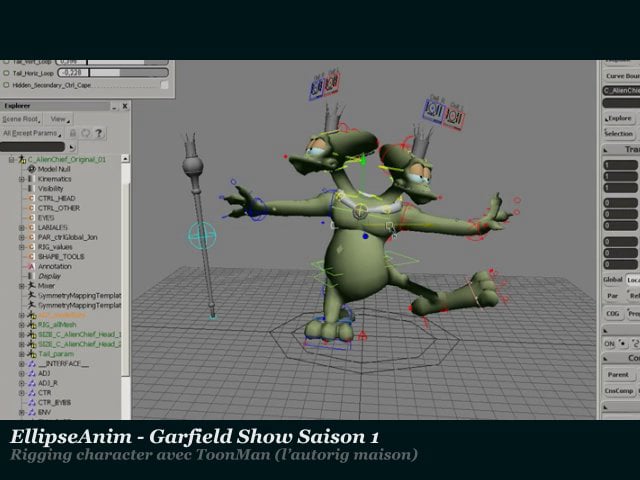
Task: Click the CnsComp button
Action: pos(619,391)
